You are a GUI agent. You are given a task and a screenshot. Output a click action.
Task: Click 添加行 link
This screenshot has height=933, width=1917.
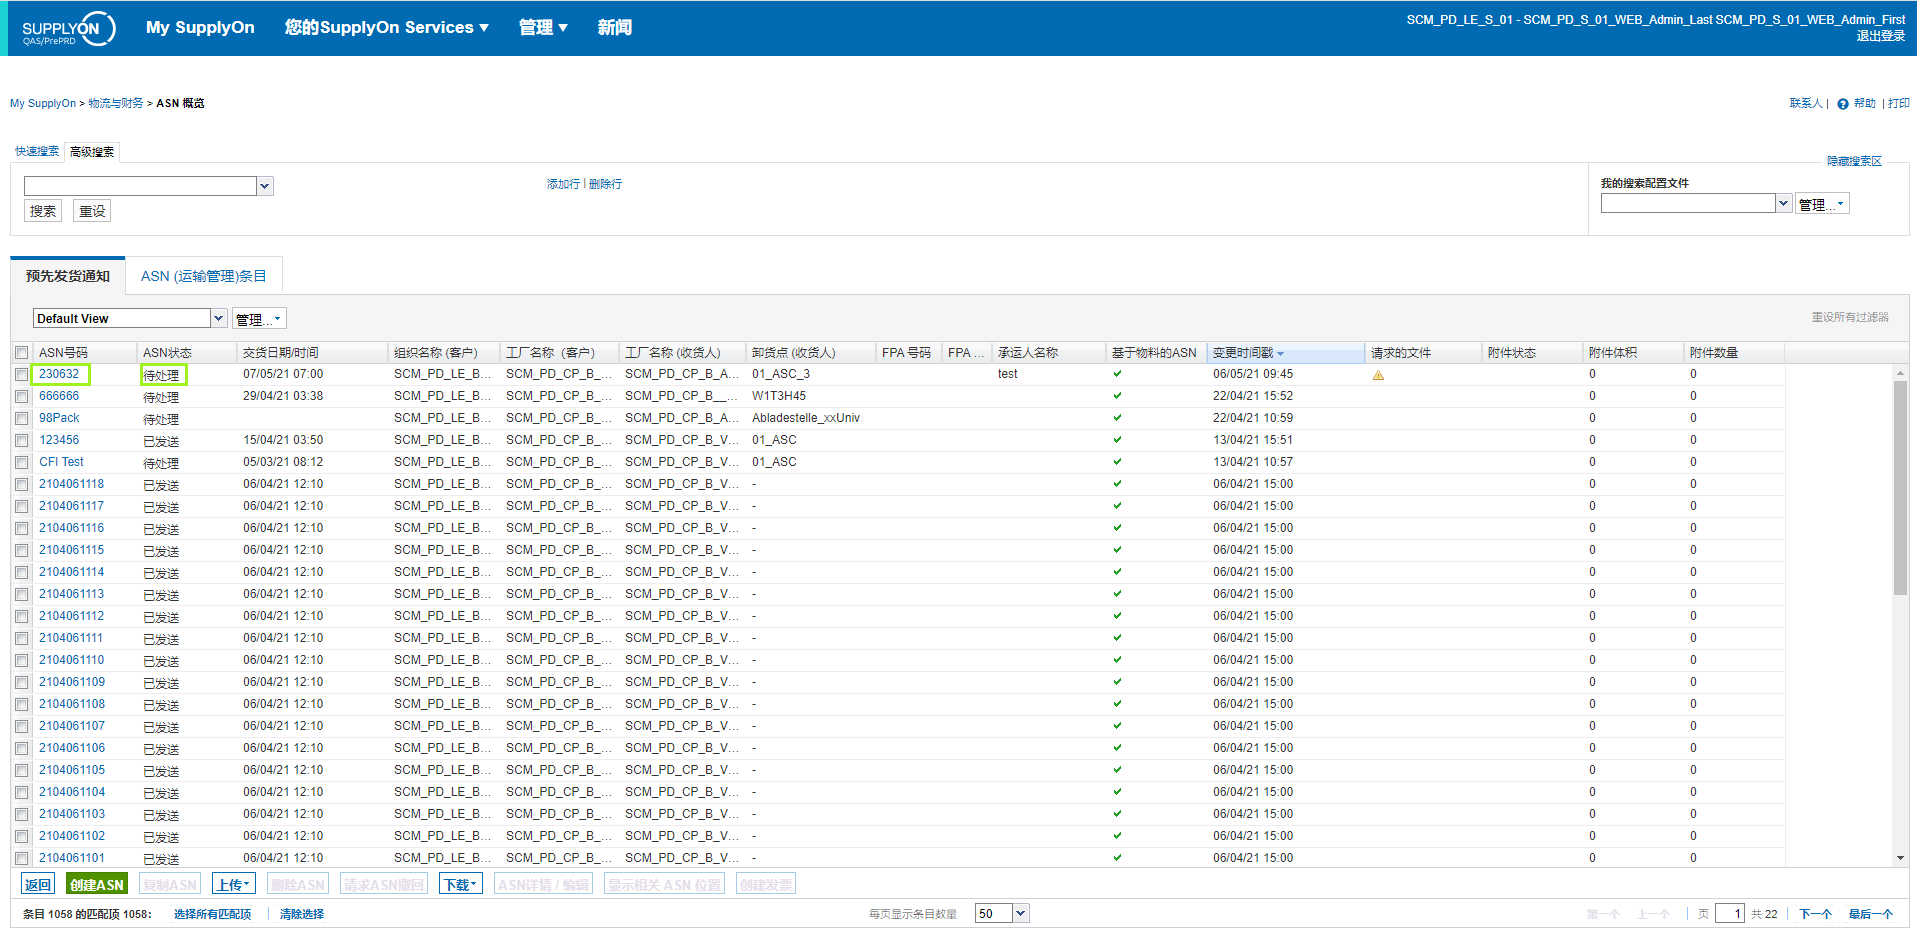coord(563,184)
